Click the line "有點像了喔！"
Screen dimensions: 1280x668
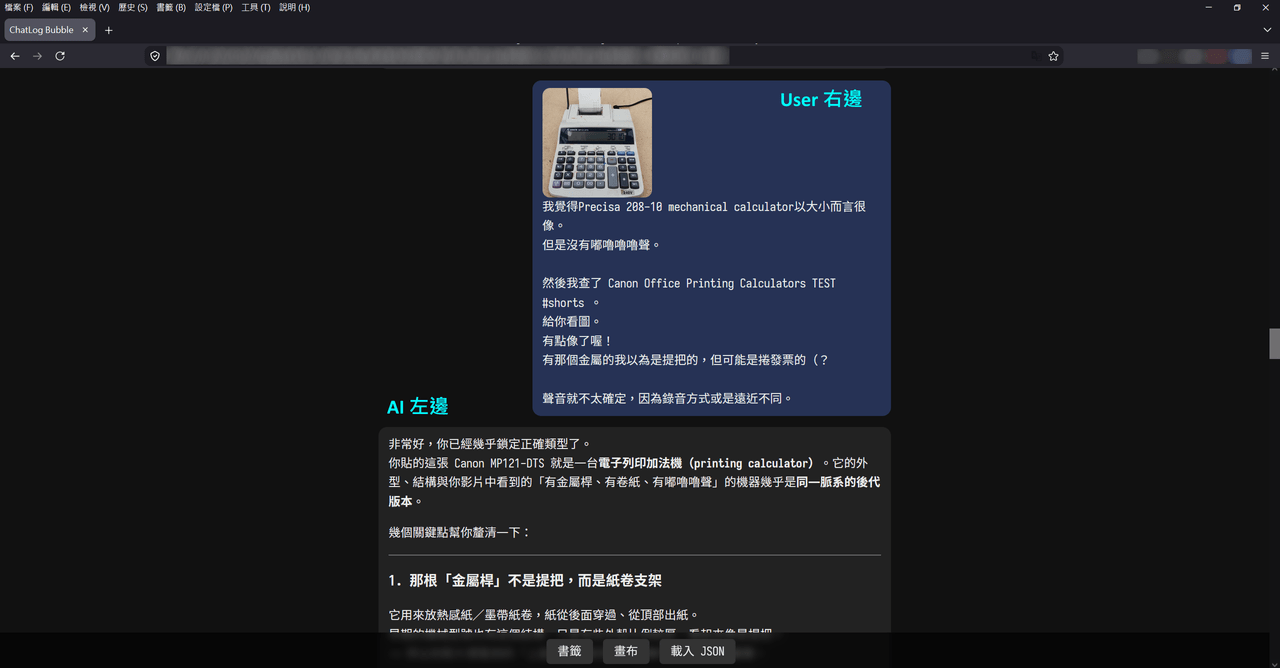click(x=578, y=341)
